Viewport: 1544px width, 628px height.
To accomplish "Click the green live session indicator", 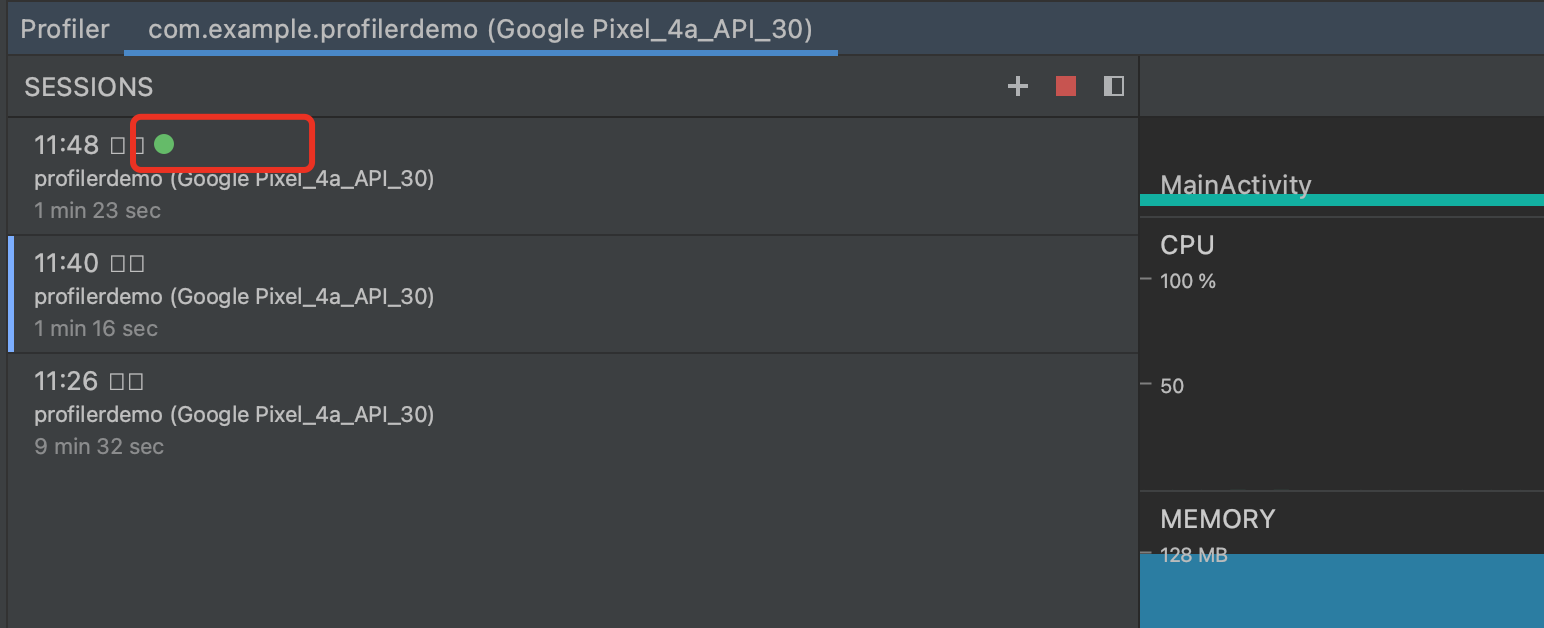I will click(164, 144).
